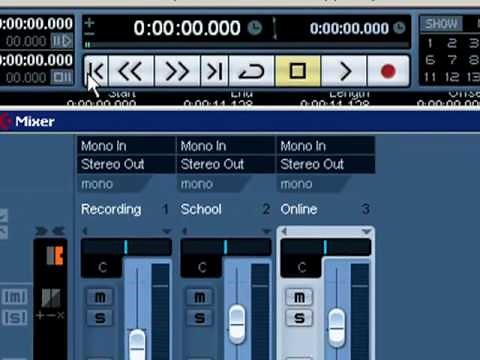Image resolution: width=480 pixels, height=360 pixels.
Task: Click pan value C on Online channel
Action: [x=302, y=267]
